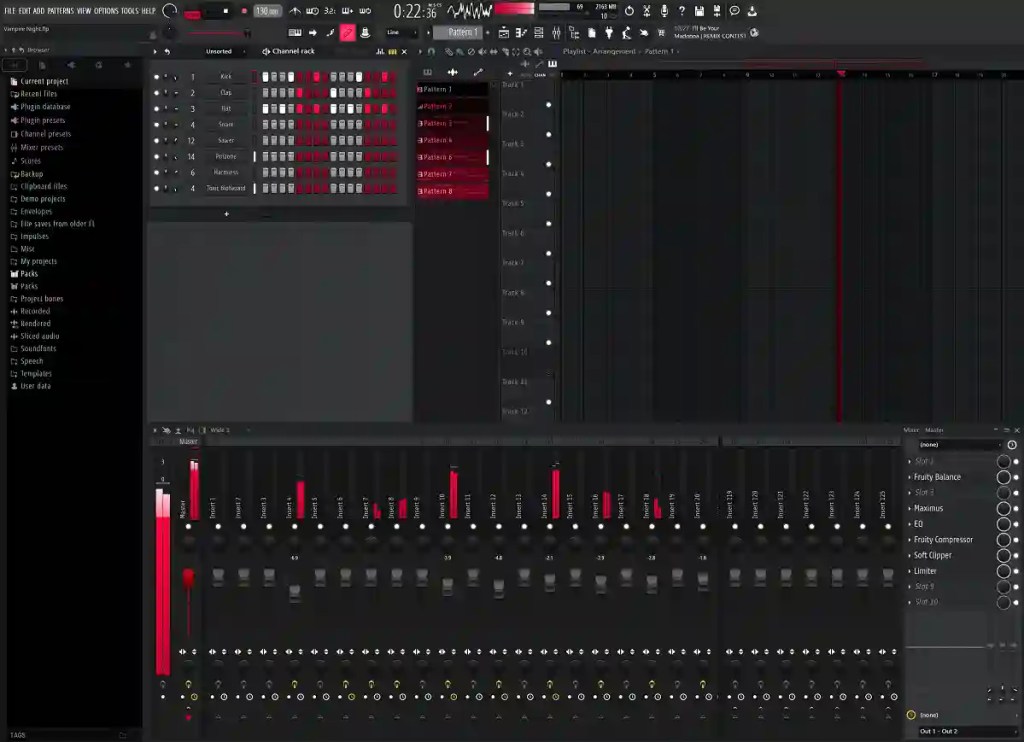Screen dimensions: 1024x742
Task: Mute the Kick channel
Action: pos(156,76)
